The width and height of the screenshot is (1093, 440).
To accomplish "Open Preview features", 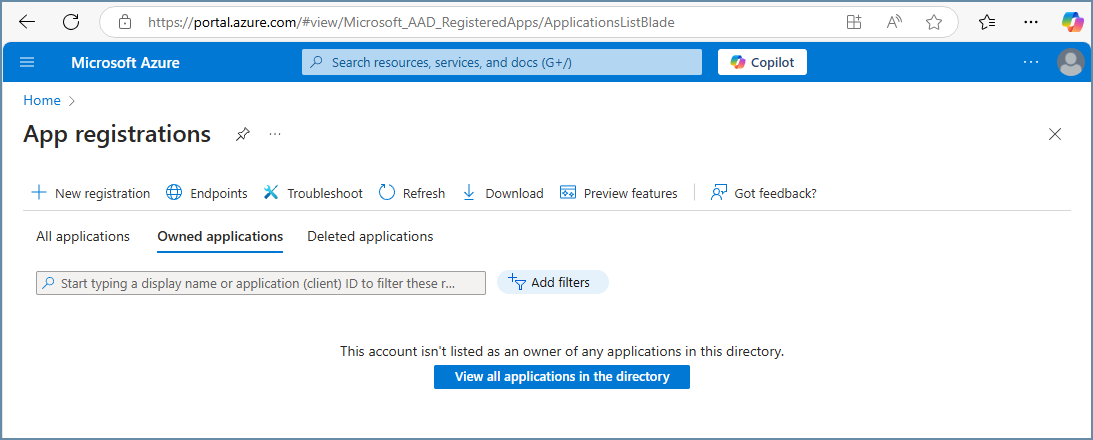I will coord(618,193).
